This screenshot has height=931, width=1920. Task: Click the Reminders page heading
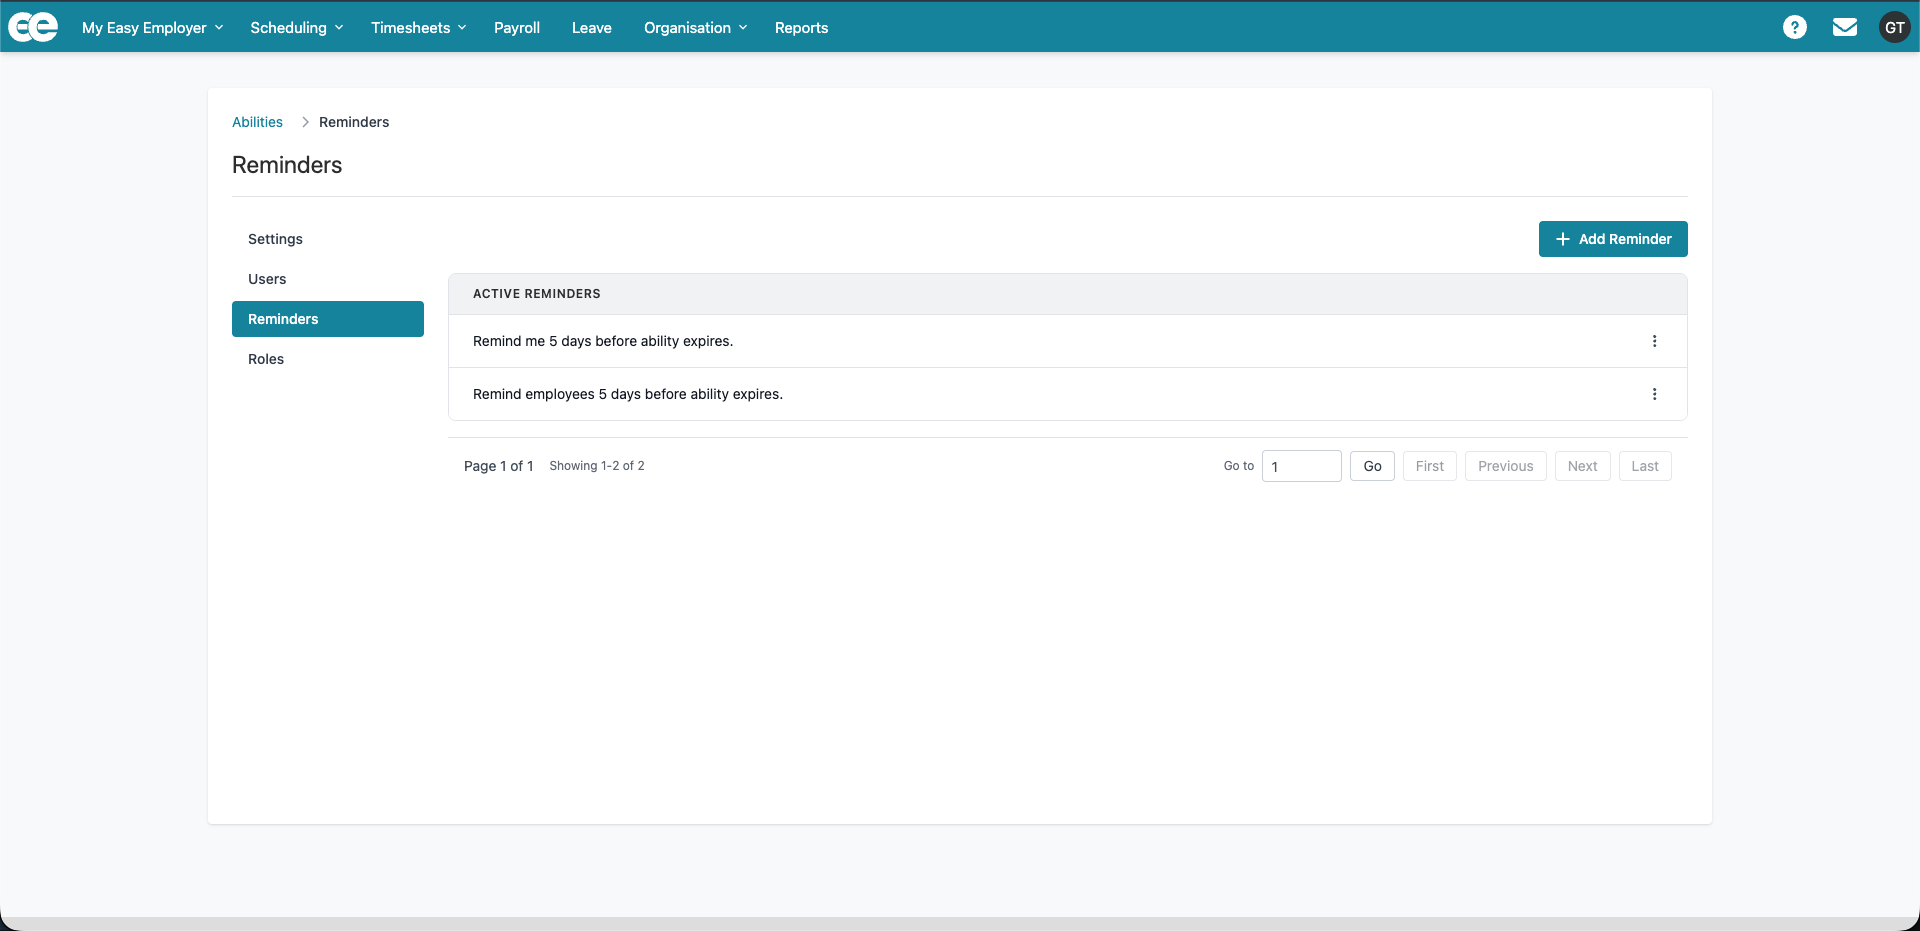[x=287, y=165]
